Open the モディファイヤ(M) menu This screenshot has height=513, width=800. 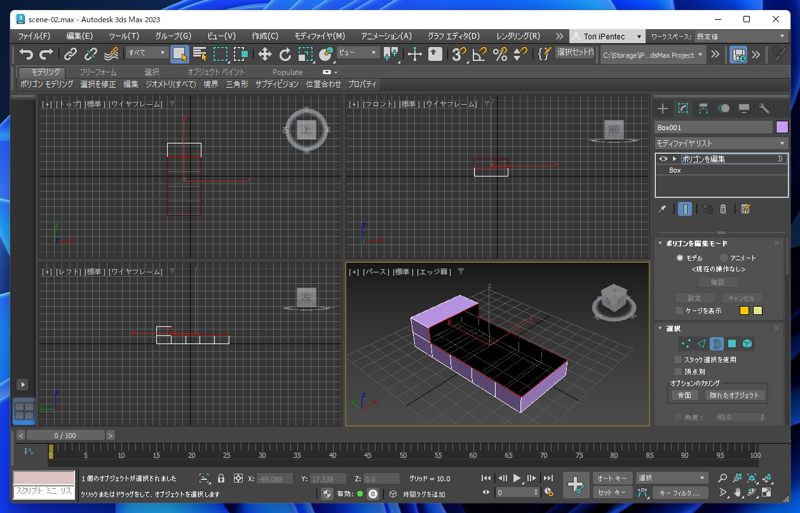319,36
